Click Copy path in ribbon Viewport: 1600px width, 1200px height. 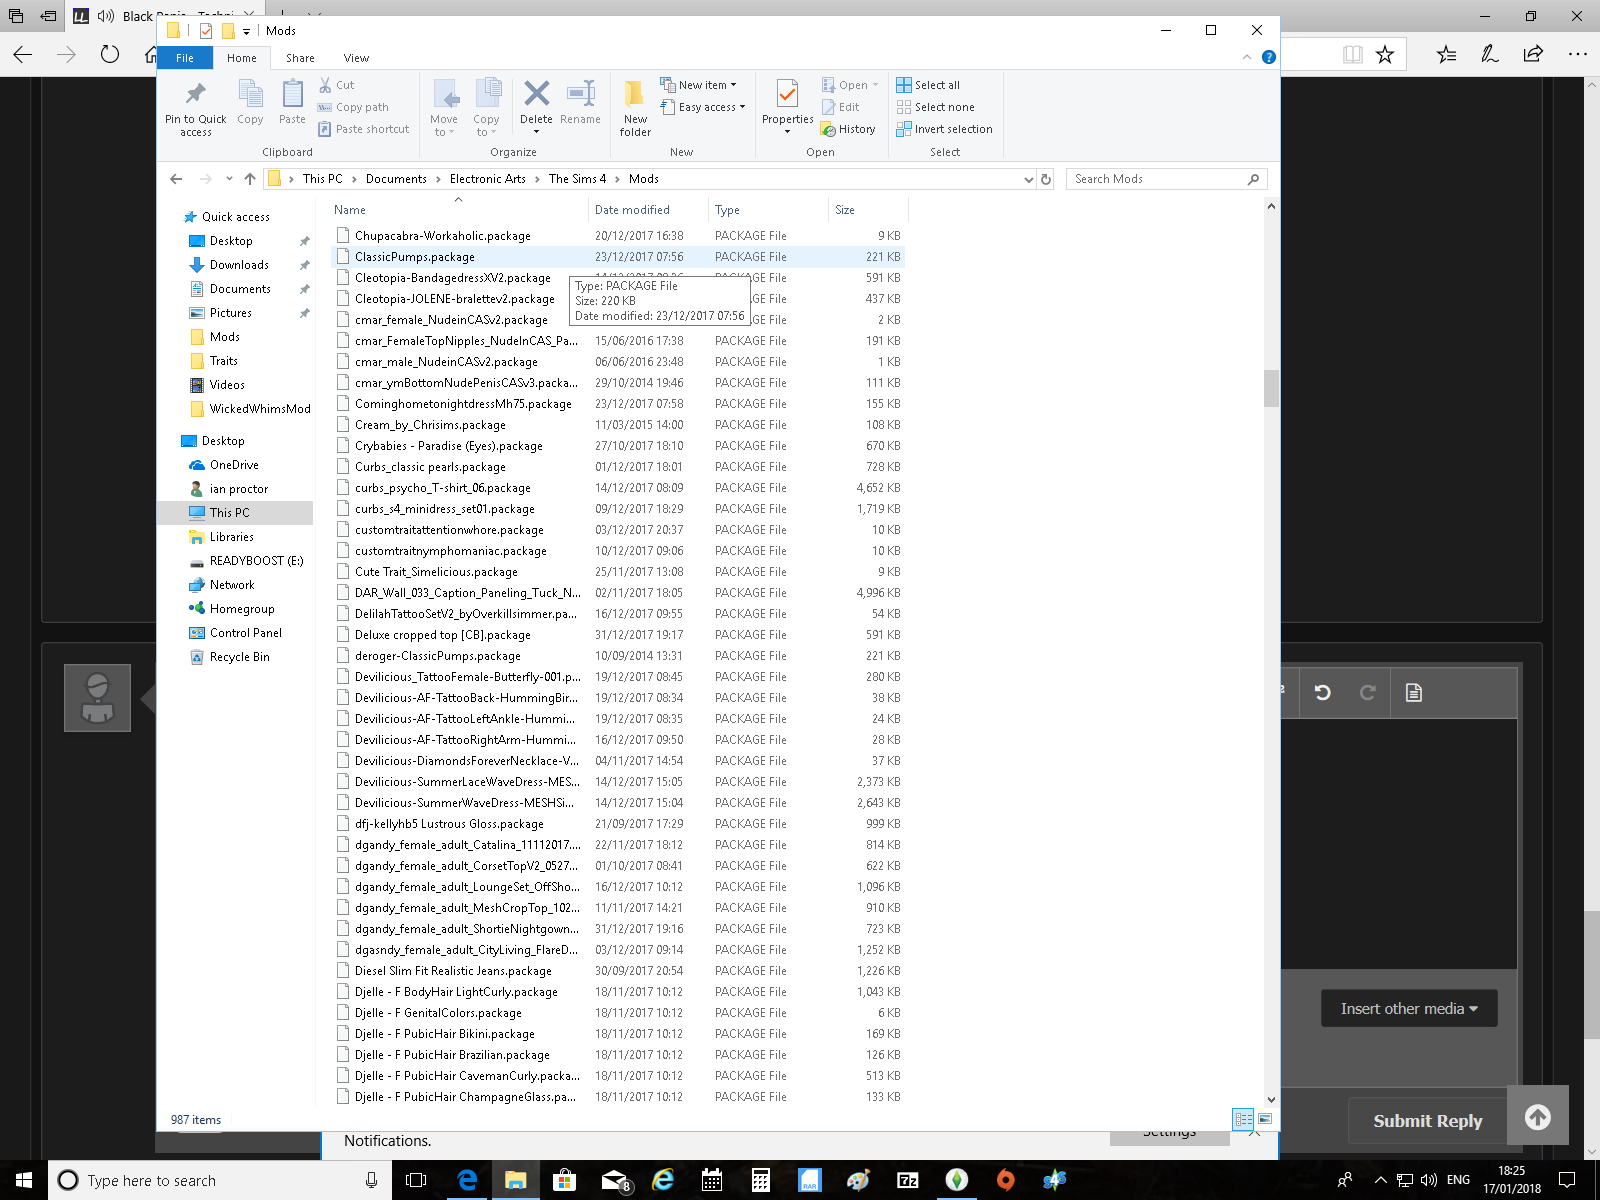[x=353, y=107]
